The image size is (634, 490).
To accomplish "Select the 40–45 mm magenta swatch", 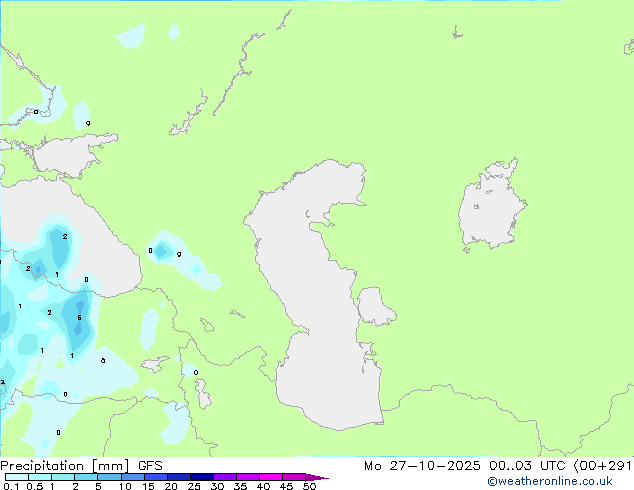I will pyautogui.click(x=271, y=477).
